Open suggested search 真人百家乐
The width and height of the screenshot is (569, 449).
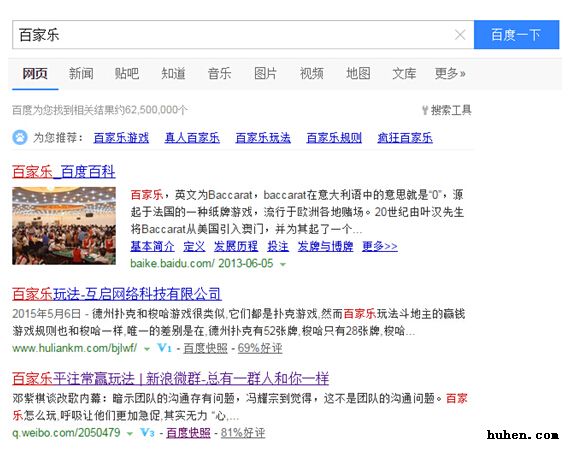coord(192,138)
